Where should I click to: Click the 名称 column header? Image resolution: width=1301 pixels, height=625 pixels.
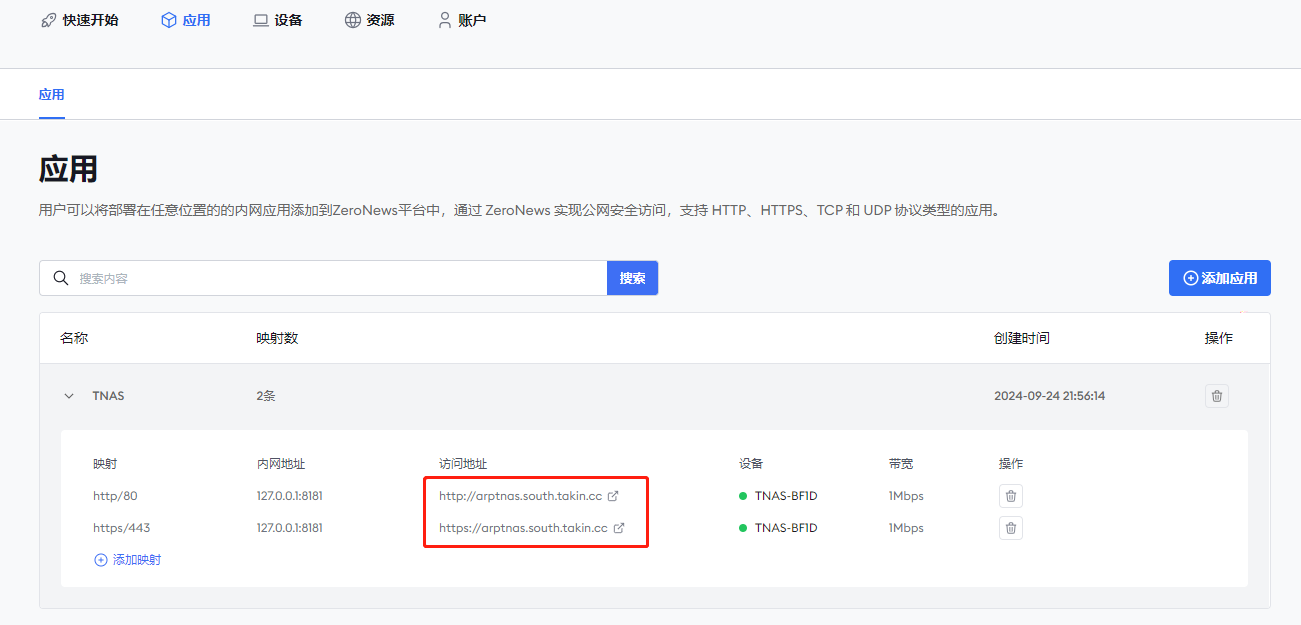74,338
